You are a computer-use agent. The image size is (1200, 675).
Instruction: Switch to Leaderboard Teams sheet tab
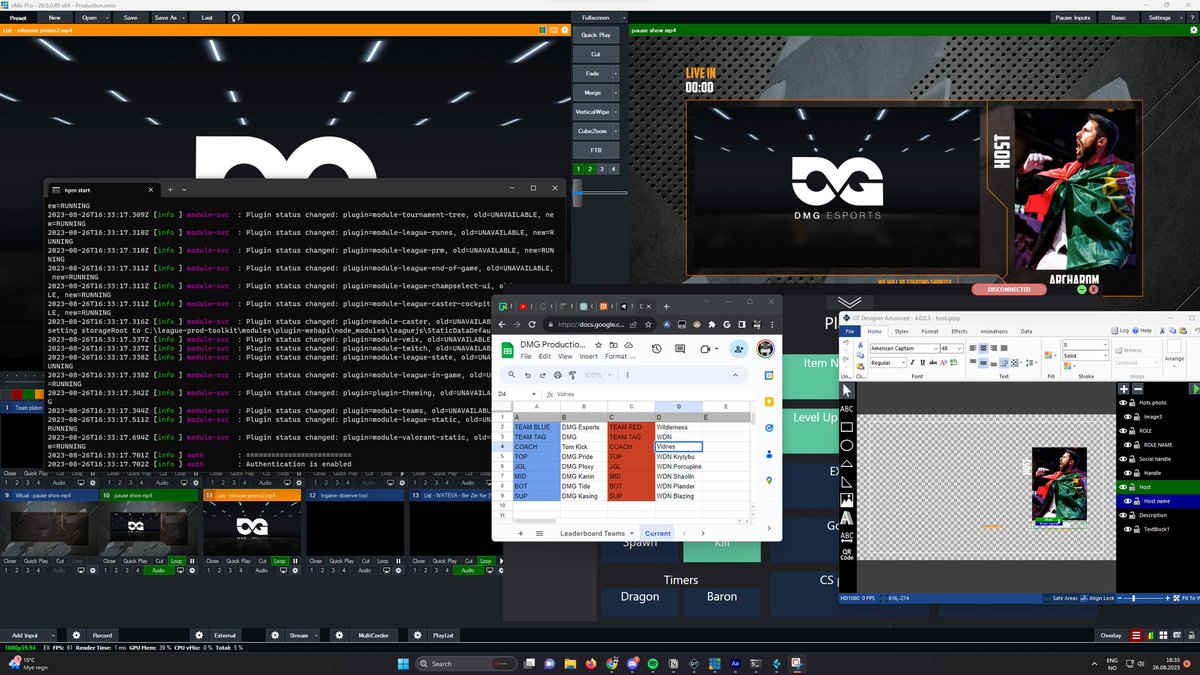(x=592, y=534)
